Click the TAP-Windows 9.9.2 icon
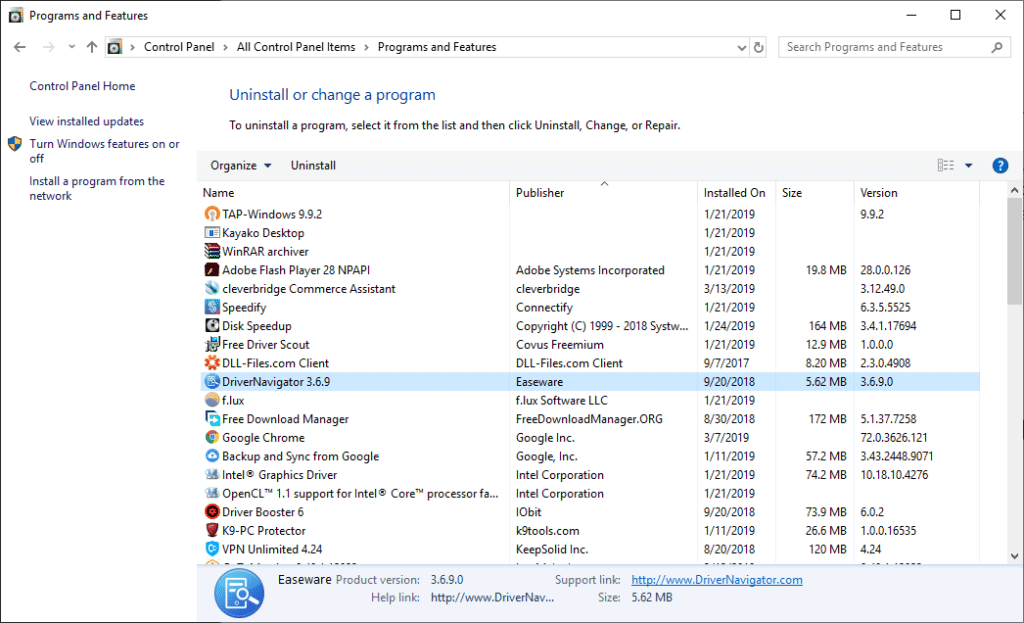Screen dimensions: 1024x623 pos(212,214)
